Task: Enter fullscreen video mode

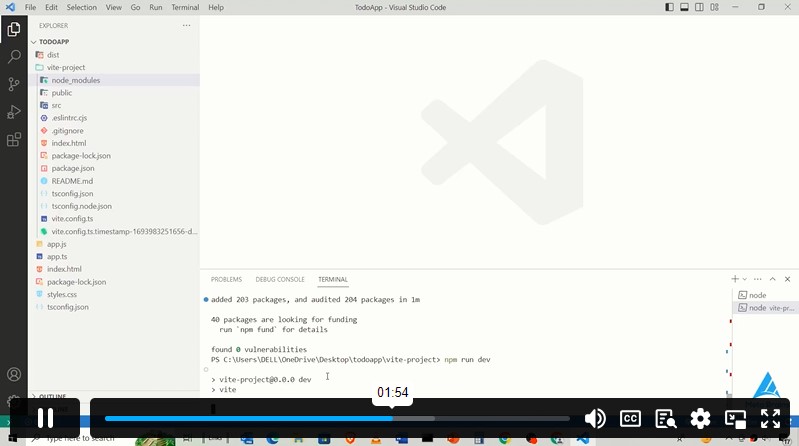Action: tap(770, 418)
